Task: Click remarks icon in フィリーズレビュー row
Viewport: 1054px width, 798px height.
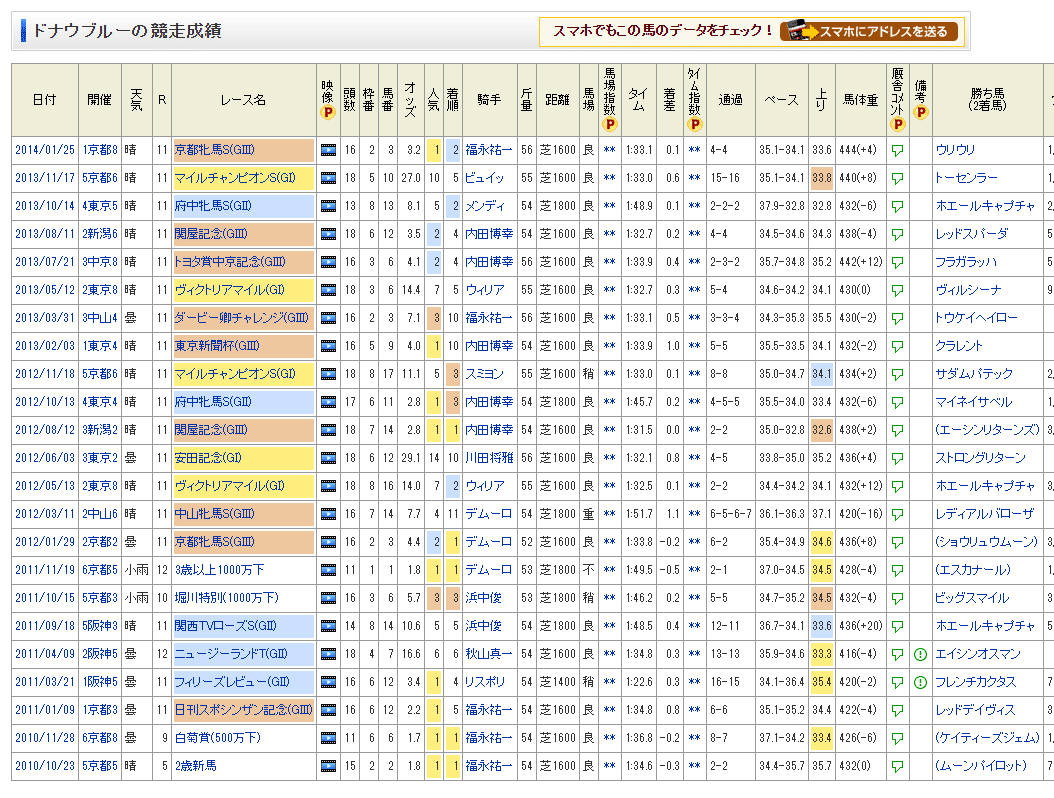Action: click(920, 682)
